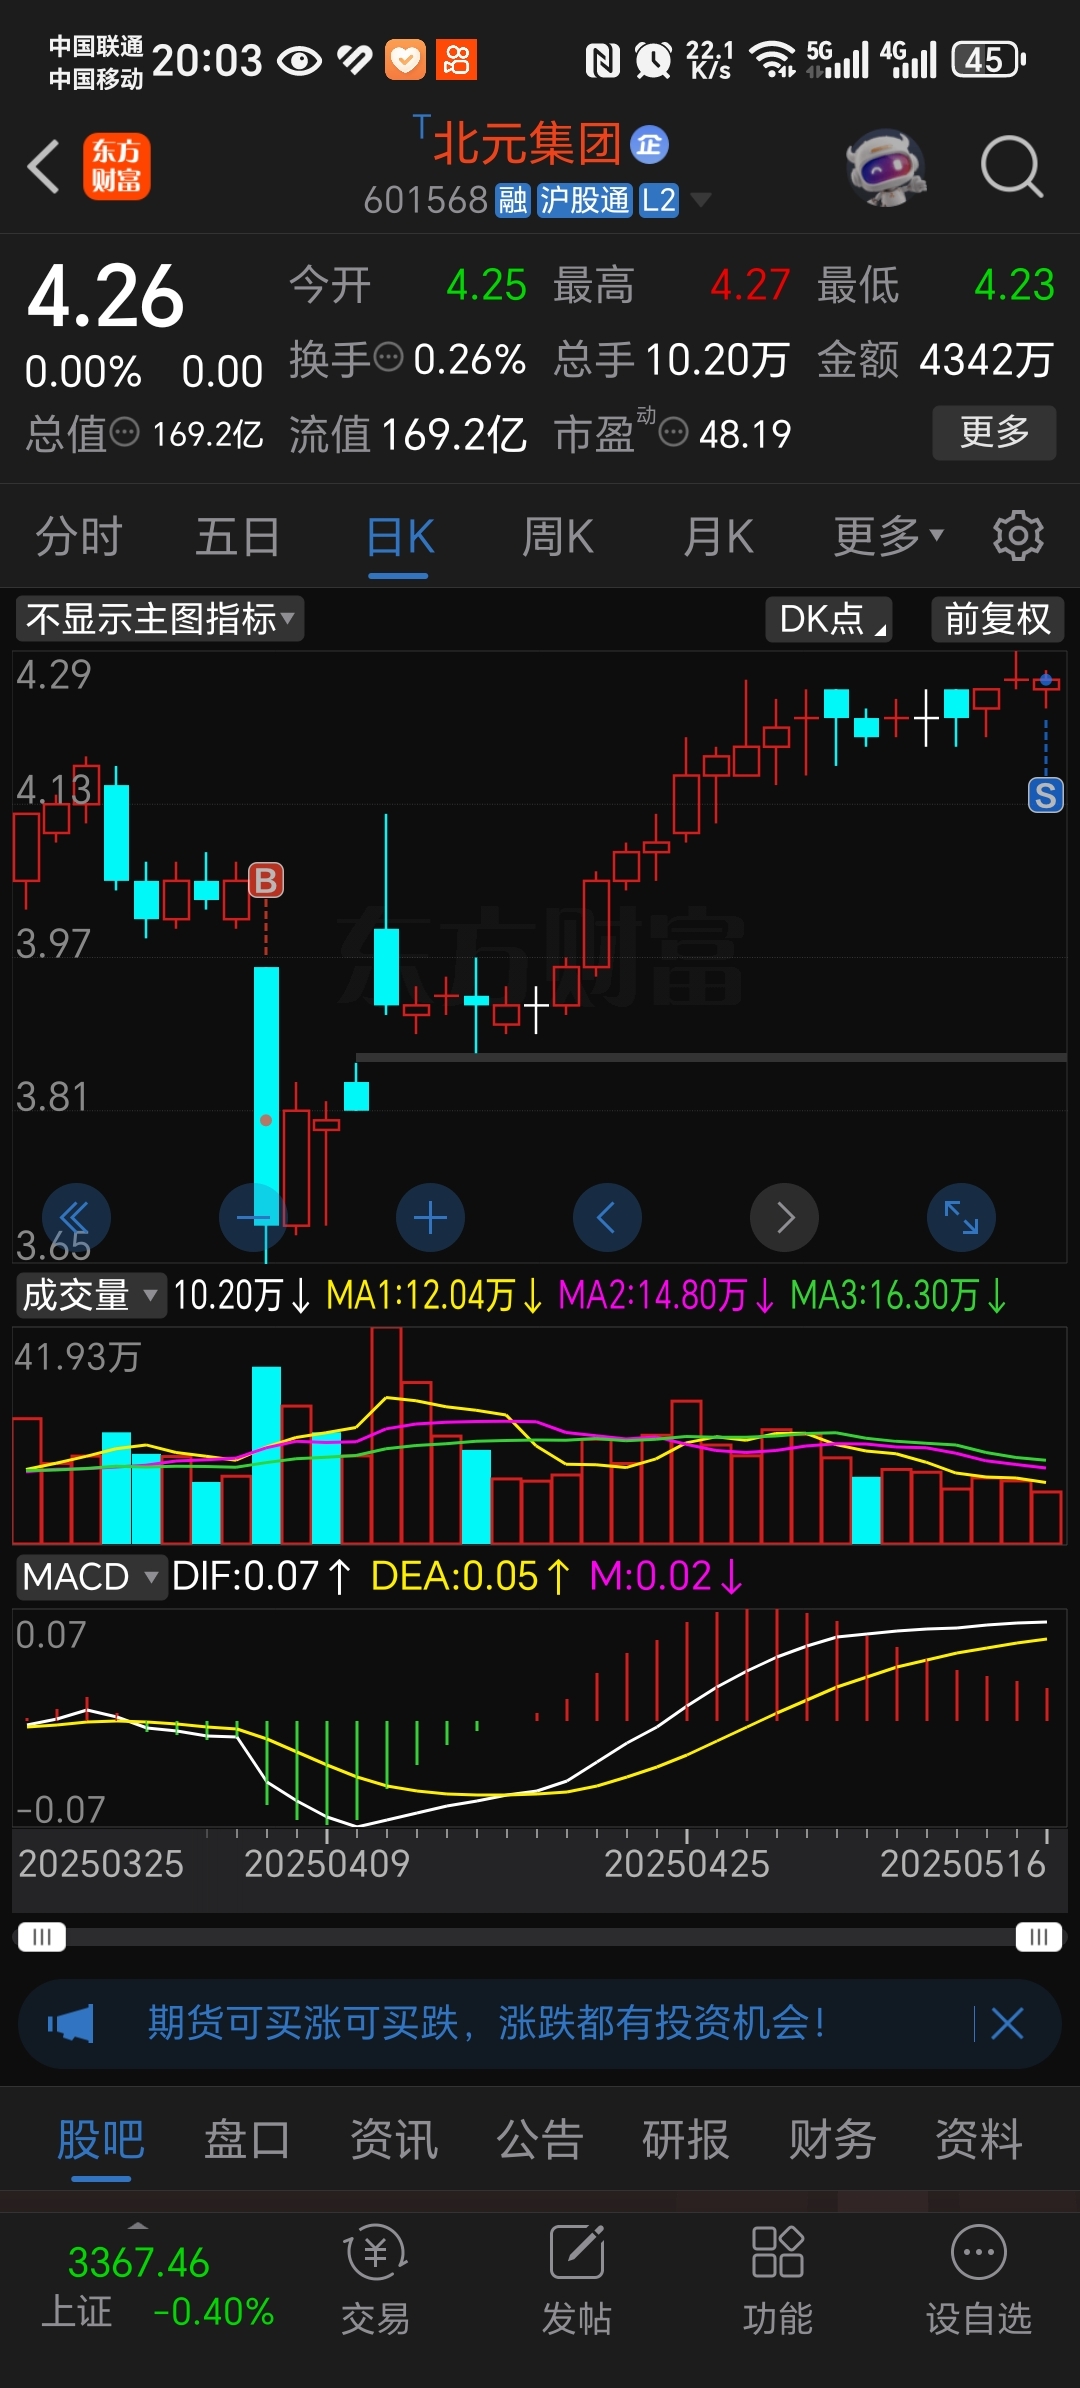The image size is (1080, 2388).
Task: Open 发帖 post icon
Action: tap(577, 2280)
